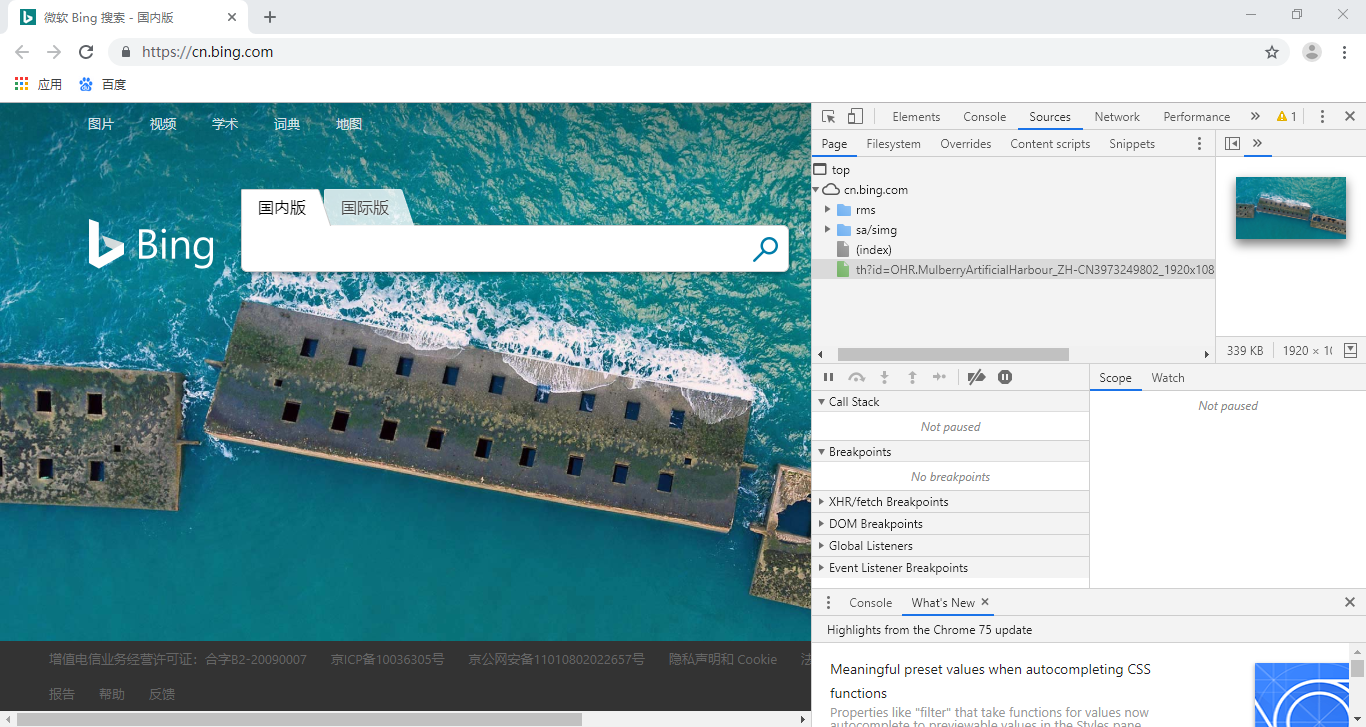Image resolution: width=1366 pixels, height=727 pixels.
Task: Click the step over debugger icon
Action: [x=856, y=377]
